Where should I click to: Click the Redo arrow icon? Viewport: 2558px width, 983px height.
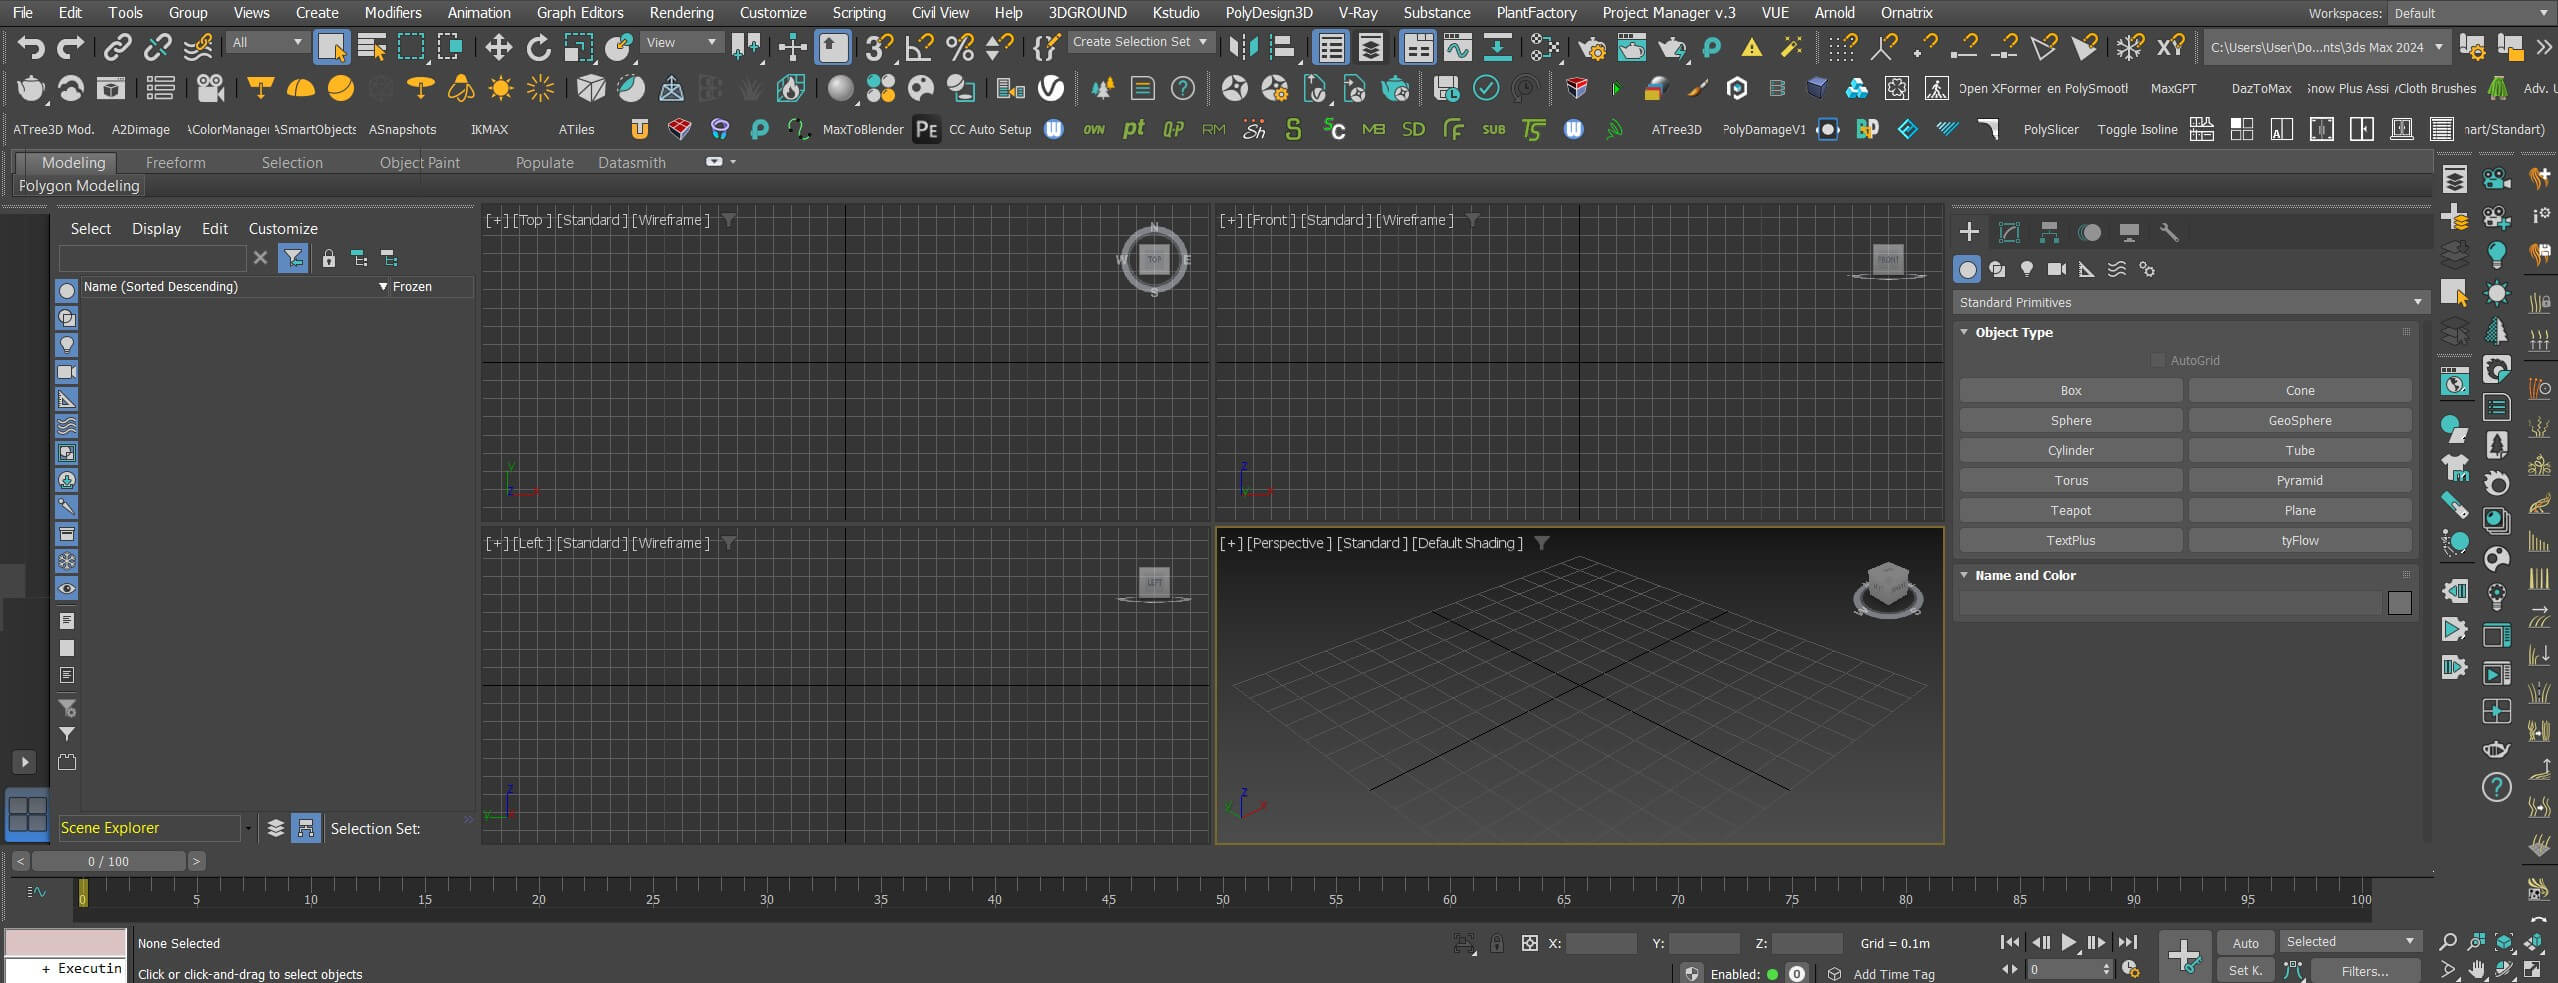point(71,47)
